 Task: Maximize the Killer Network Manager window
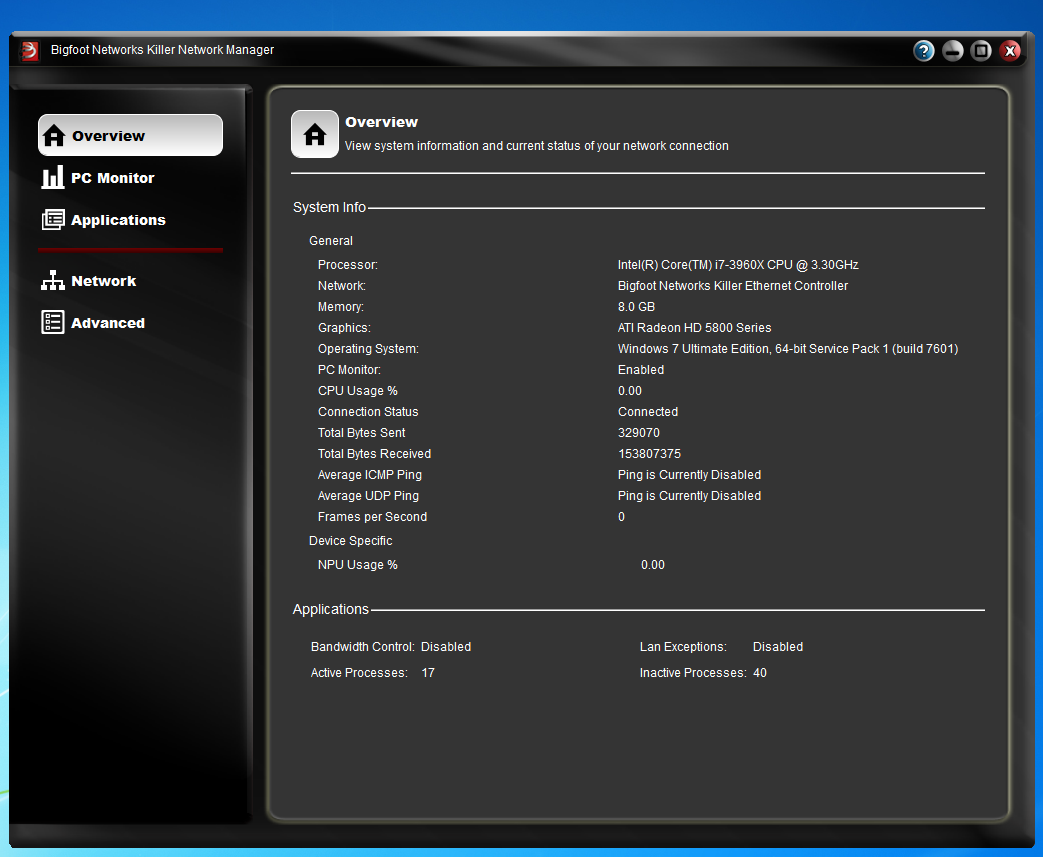(981, 51)
